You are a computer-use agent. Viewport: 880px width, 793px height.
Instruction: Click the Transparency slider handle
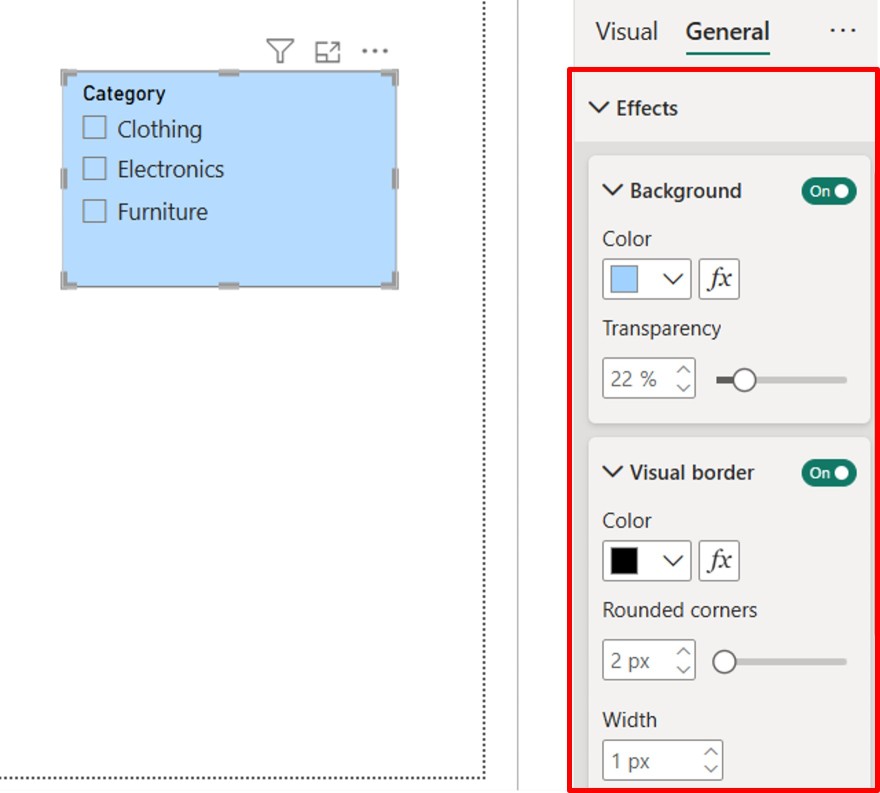click(743, 380)
